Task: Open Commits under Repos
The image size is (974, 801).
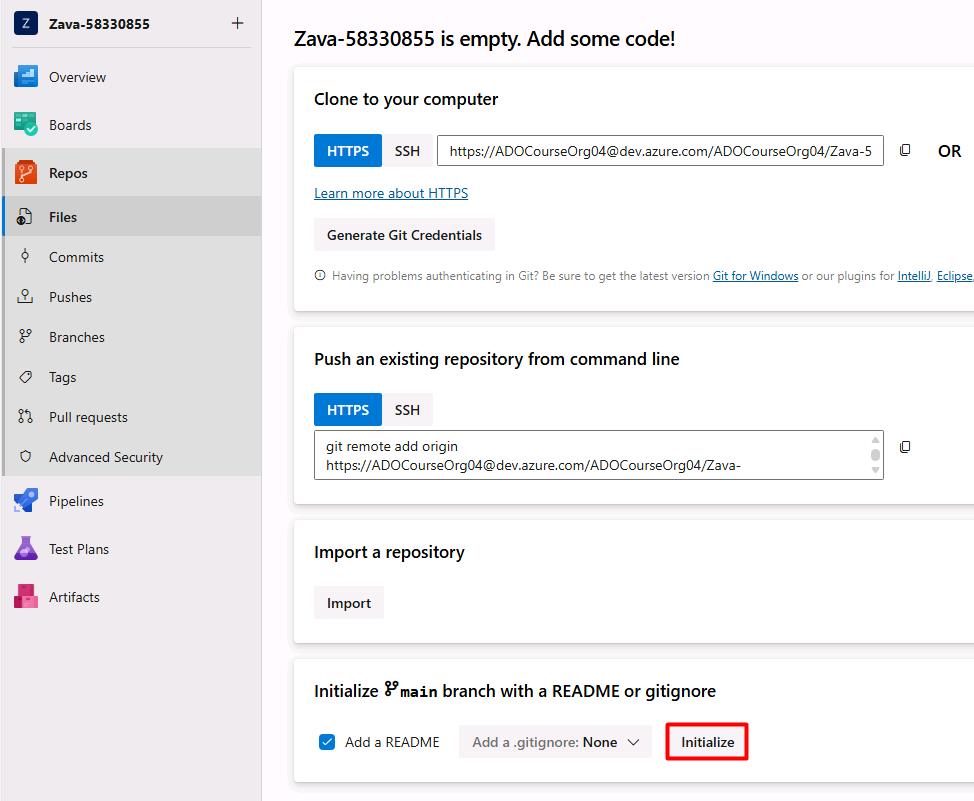Action: pyautogui.click(x=76, y=257)
